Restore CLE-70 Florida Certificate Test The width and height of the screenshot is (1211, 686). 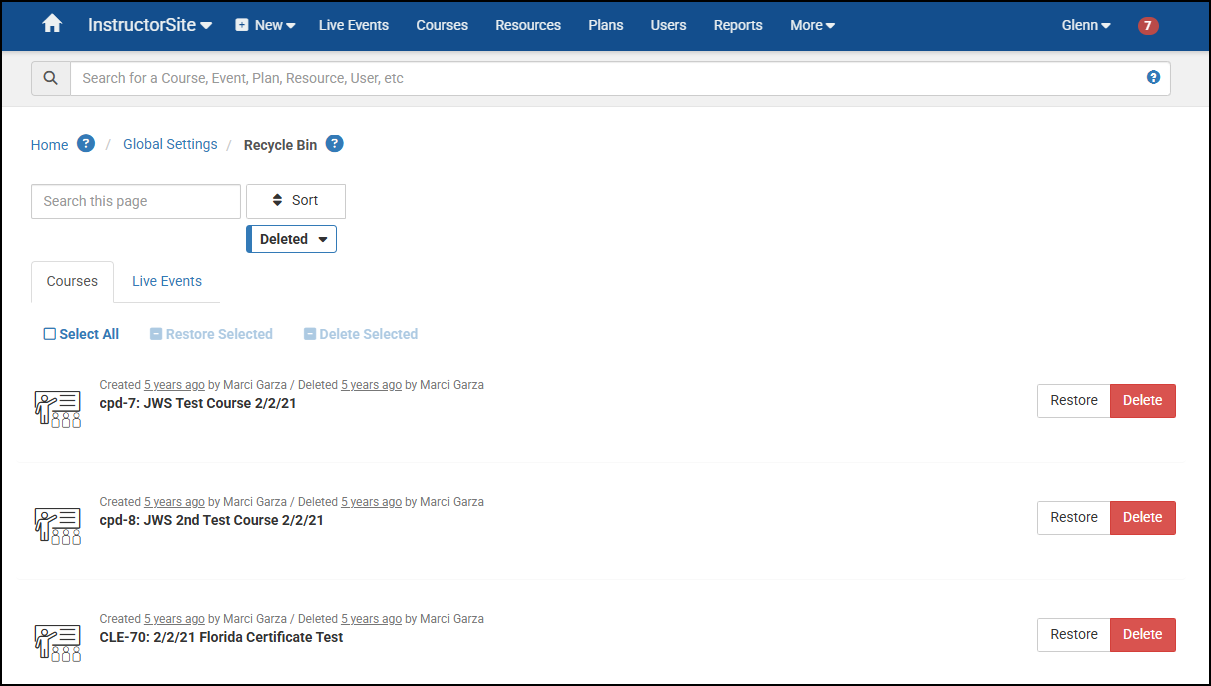coord(1074,634)
